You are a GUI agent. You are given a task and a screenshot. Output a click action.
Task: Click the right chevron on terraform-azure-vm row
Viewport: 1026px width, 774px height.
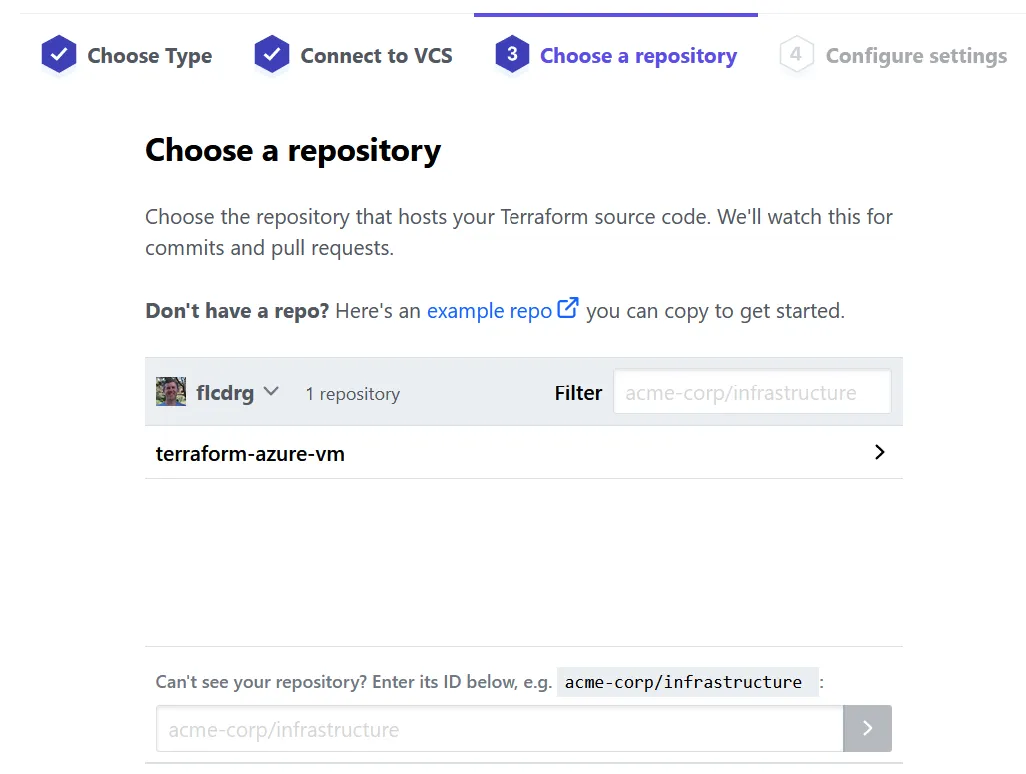[880, 452]
